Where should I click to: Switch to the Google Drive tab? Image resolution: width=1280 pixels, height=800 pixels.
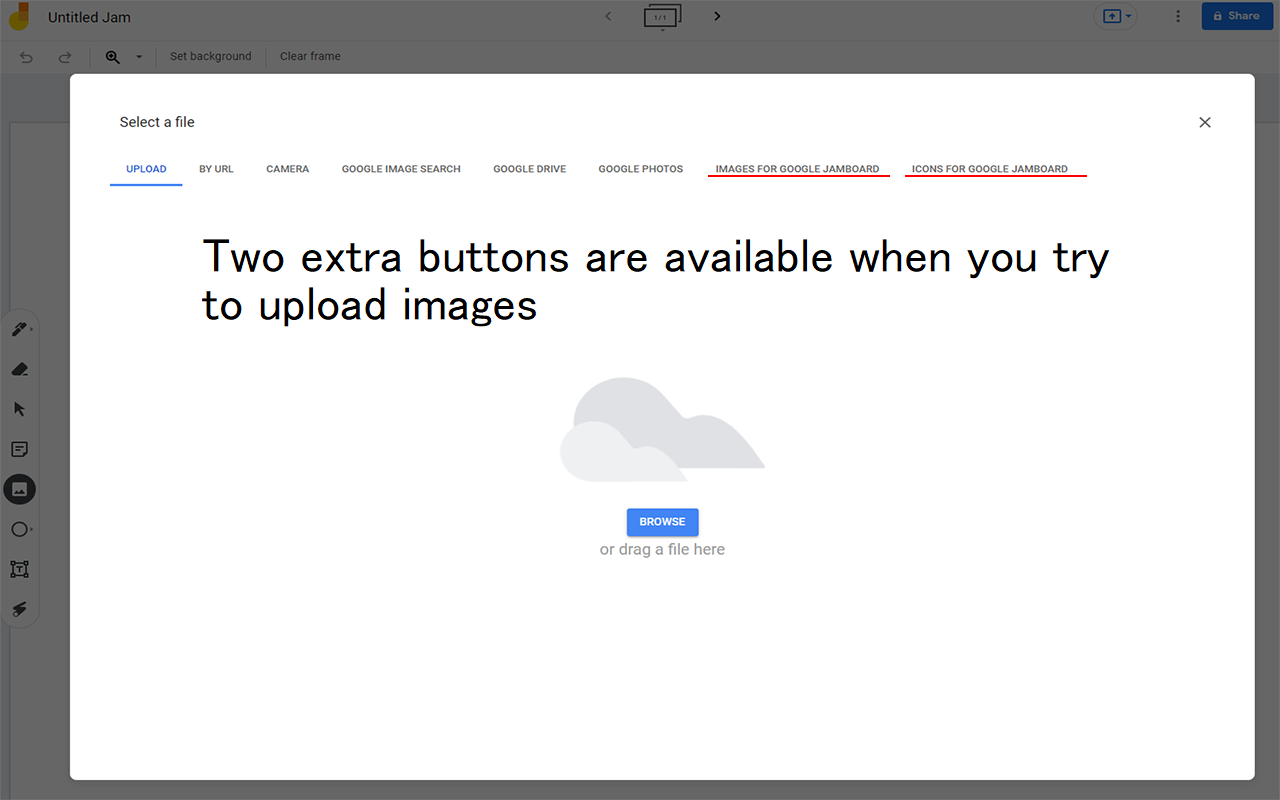529,168
